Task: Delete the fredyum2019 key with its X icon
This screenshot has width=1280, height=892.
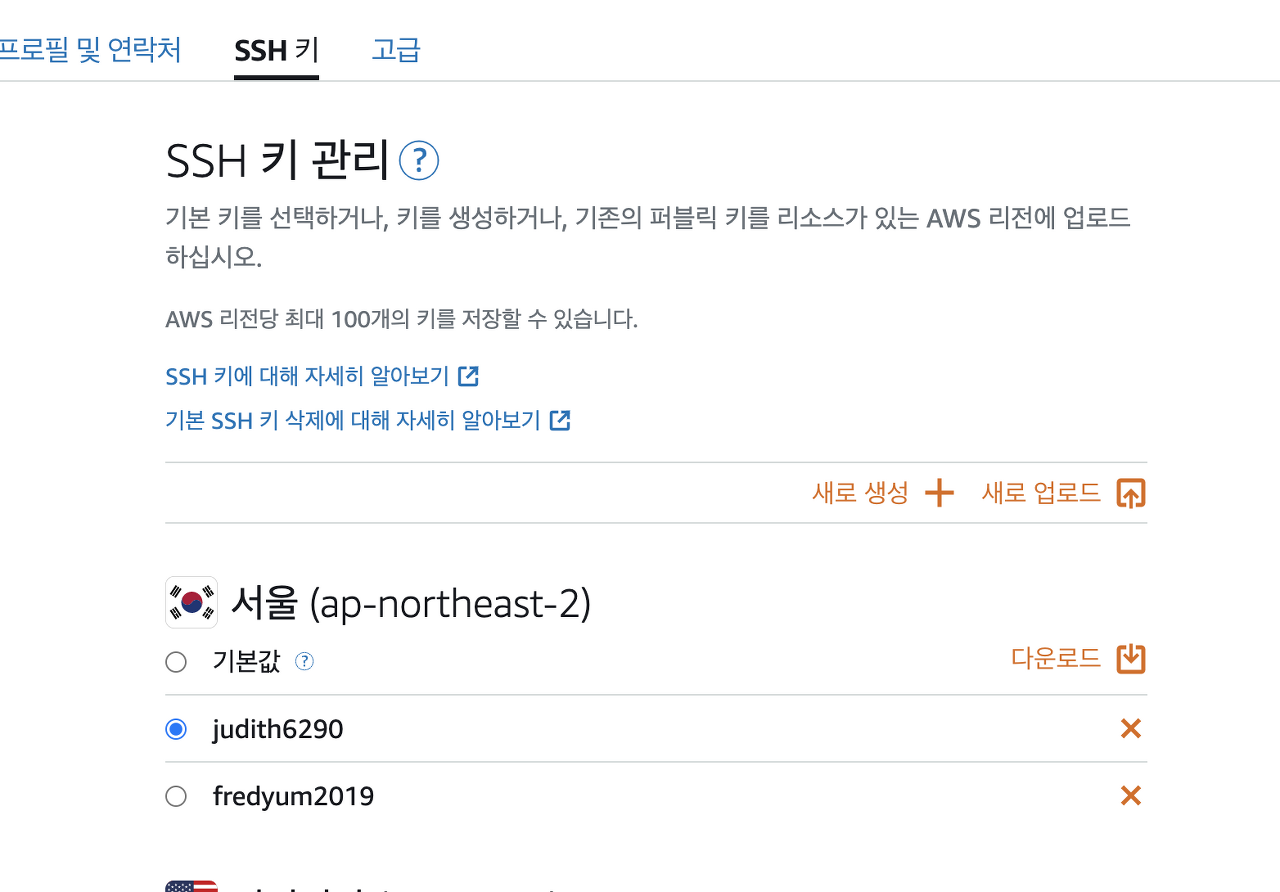Action: tap(1131, 796)
